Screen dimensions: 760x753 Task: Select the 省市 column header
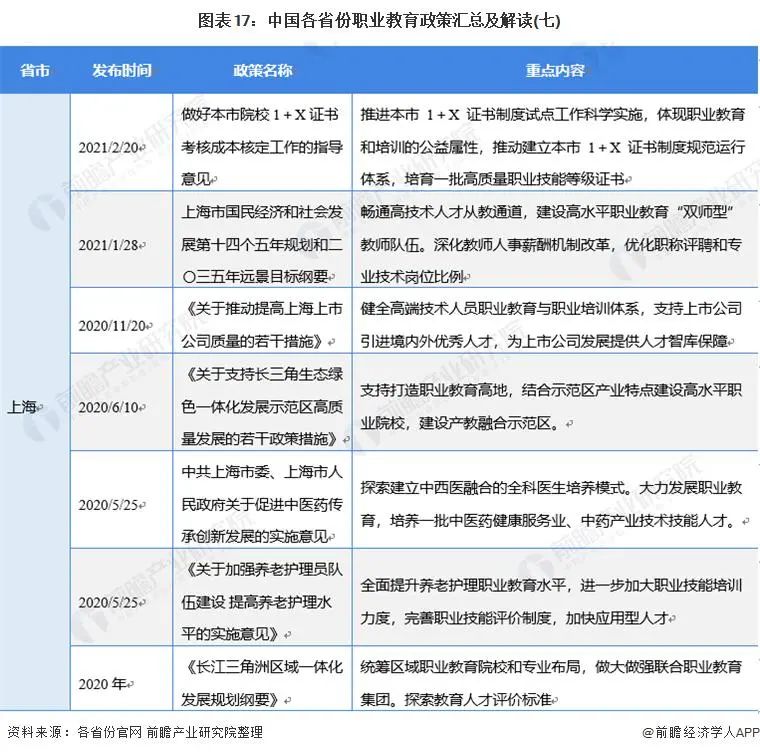(x=35, y=71)
